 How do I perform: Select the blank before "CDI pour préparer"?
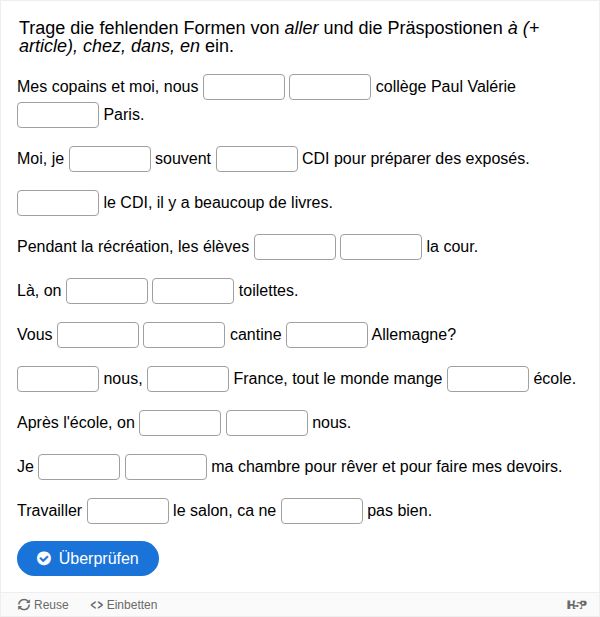coord(257,159)
